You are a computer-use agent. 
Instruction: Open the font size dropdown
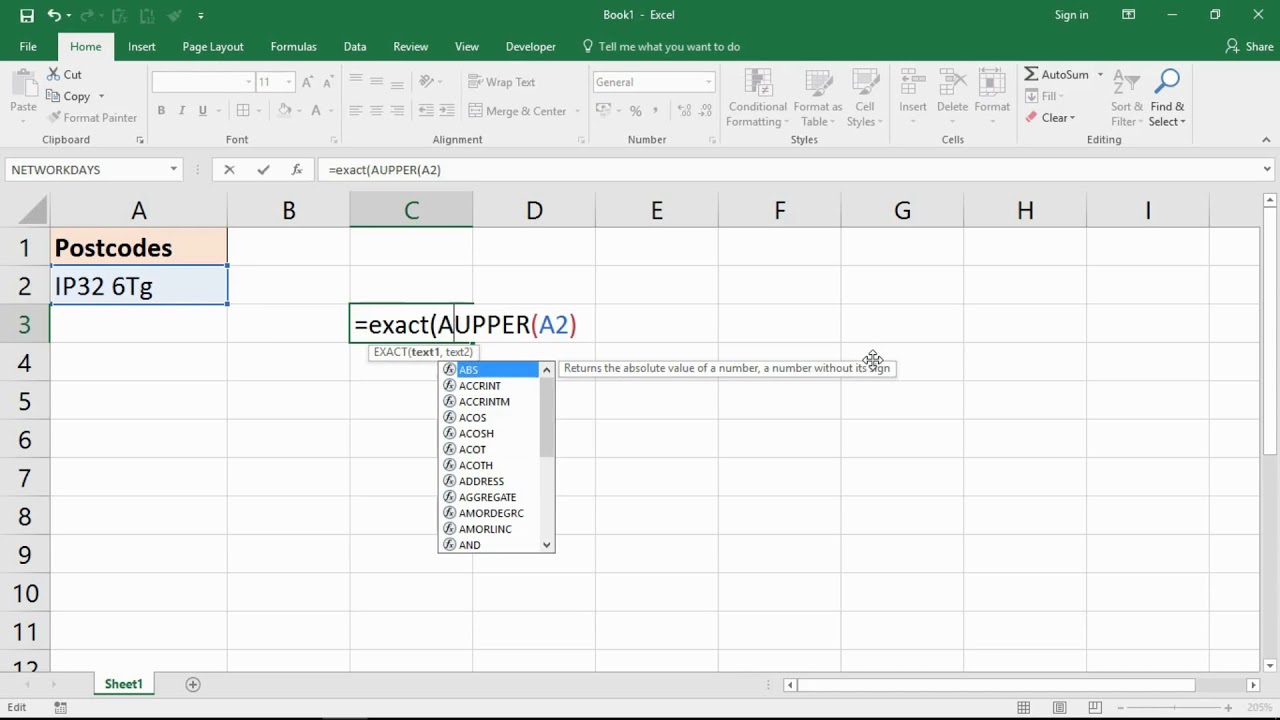click(x=290, y=81)
